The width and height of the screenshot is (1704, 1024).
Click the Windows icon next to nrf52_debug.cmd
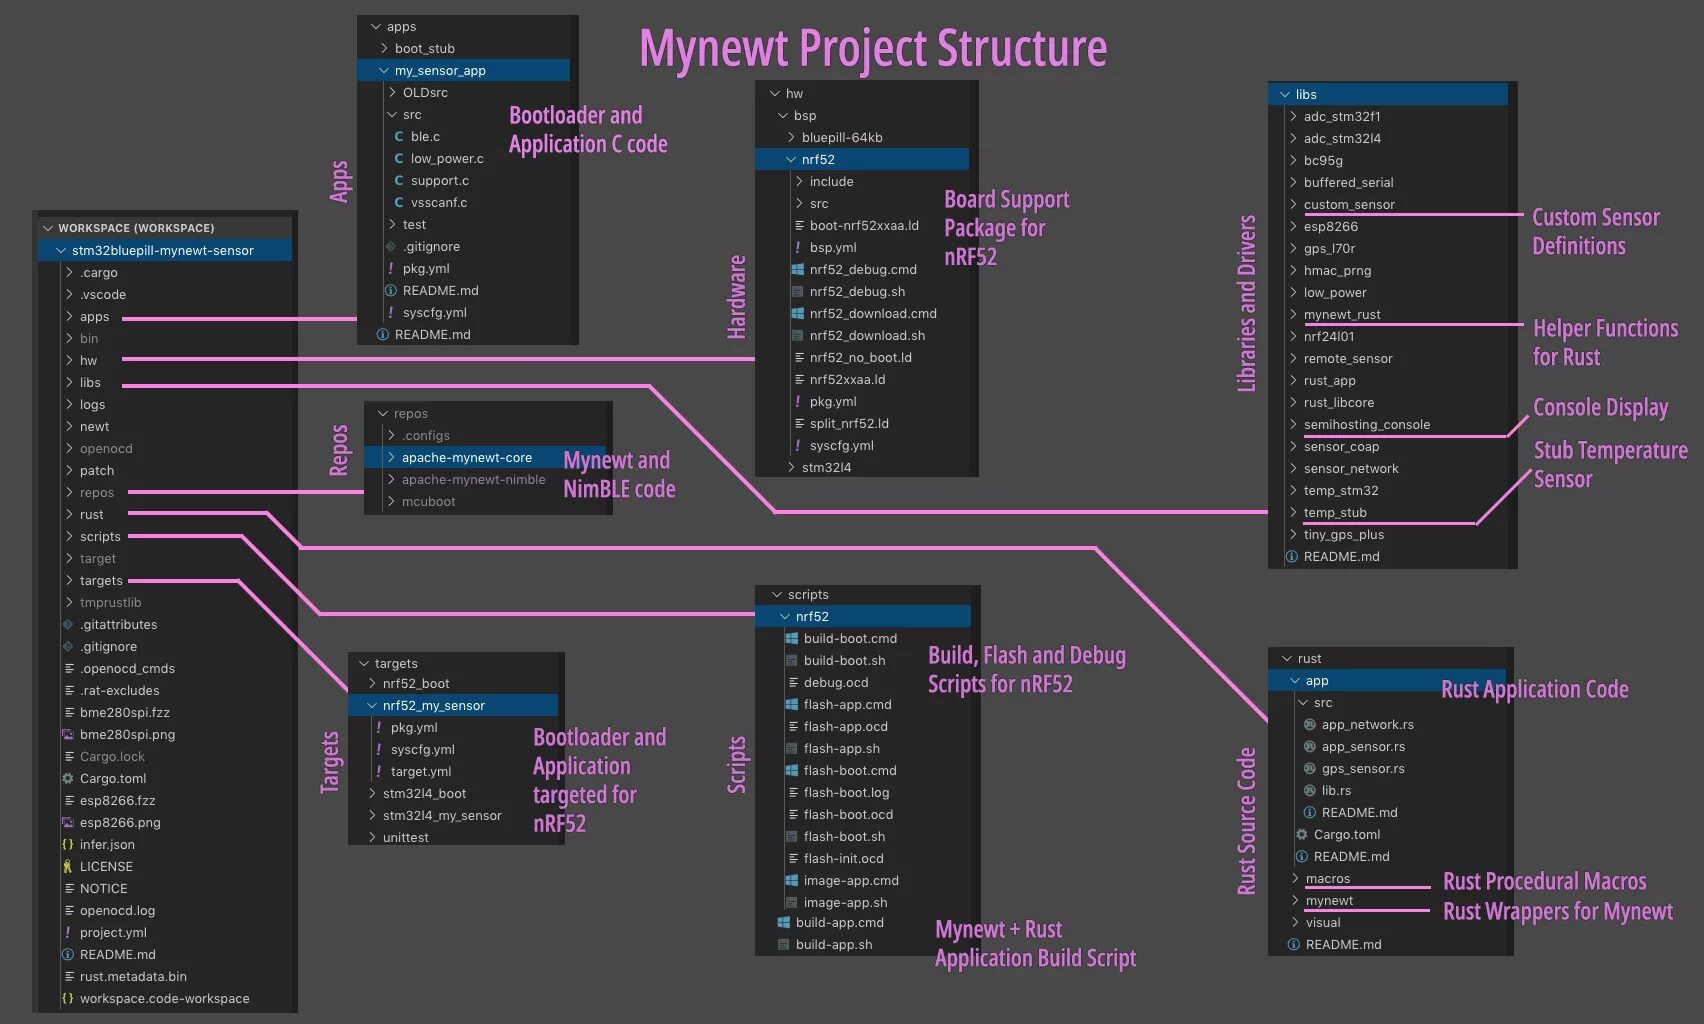coord(798,269)
